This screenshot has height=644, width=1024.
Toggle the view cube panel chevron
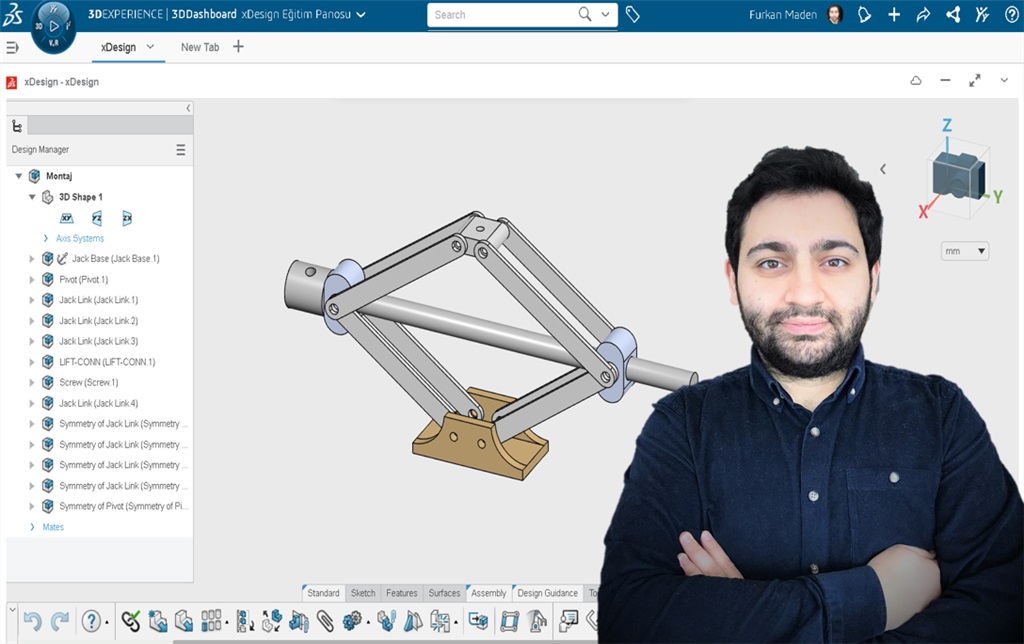(x=883, y=169)
